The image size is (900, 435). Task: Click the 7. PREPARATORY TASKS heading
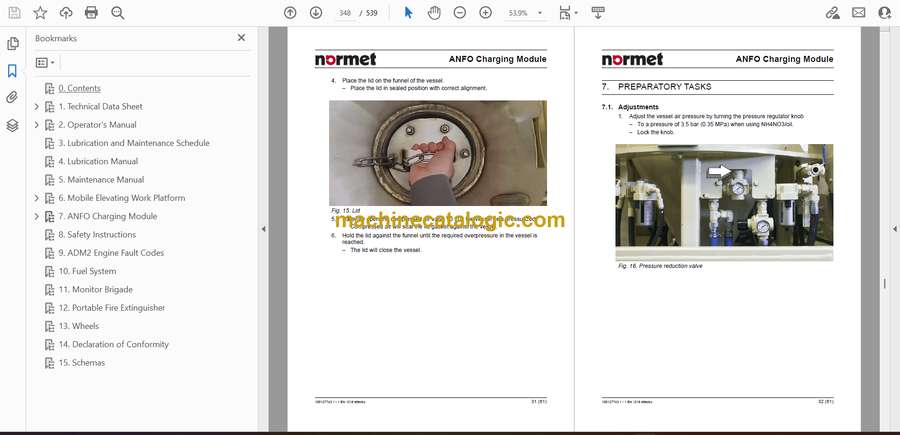click(x=656, y=87)
